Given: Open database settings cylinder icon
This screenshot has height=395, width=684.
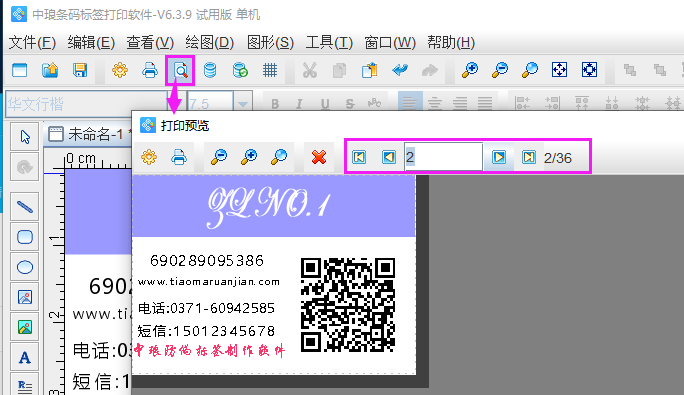Looking at the screenshot, I should pos(210,70).
